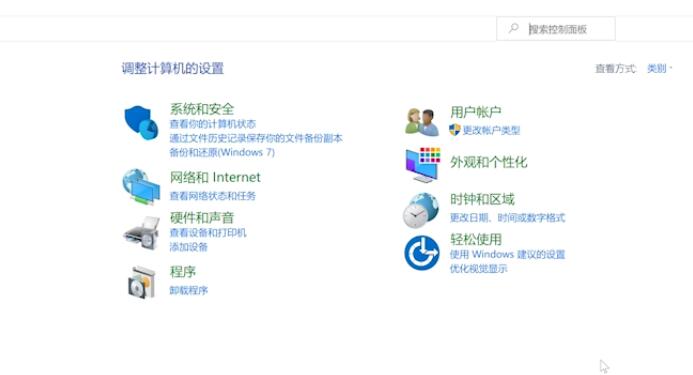Click the UAC shield beside 更改帐户类型

coord(454,130)
